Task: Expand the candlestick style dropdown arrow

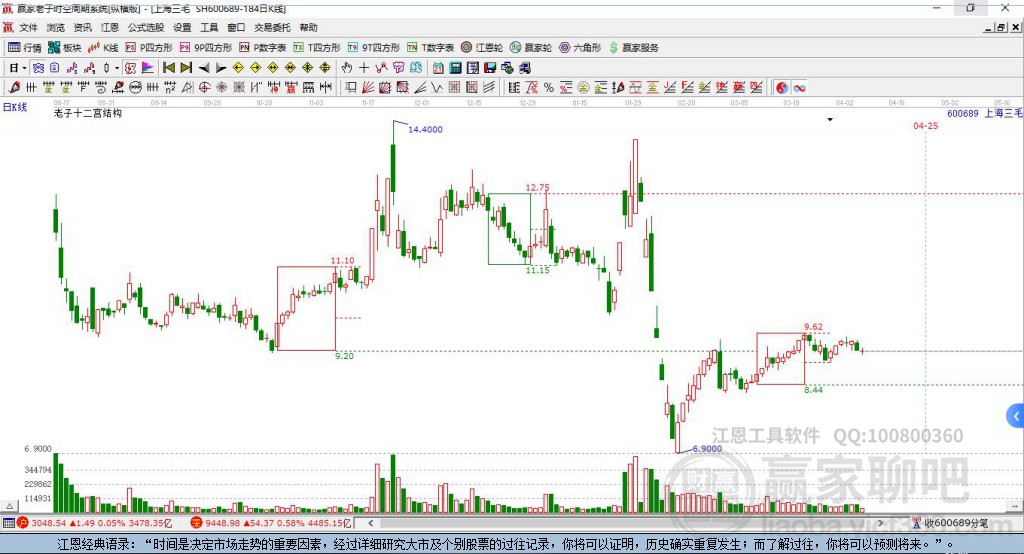Action: pyautogui.click(x=116, y=68)
